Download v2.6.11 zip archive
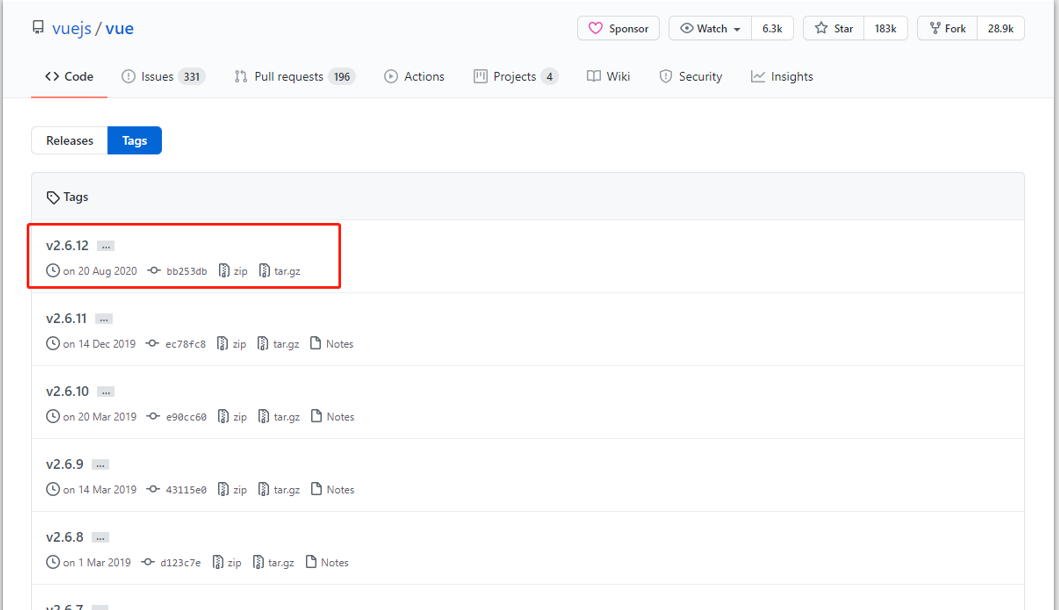Viewport: 1059px width, 610px height. tap(232, 344)
